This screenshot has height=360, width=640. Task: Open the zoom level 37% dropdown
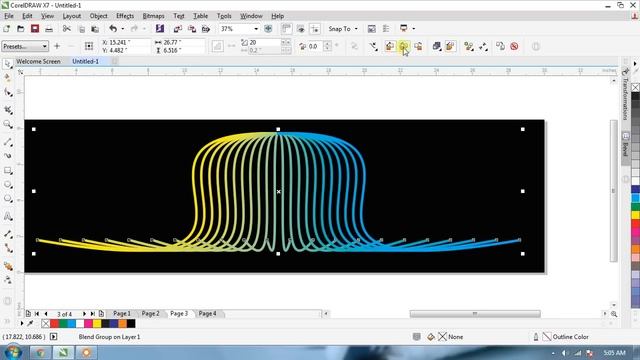pyautogui.click(x=256, y=29)
